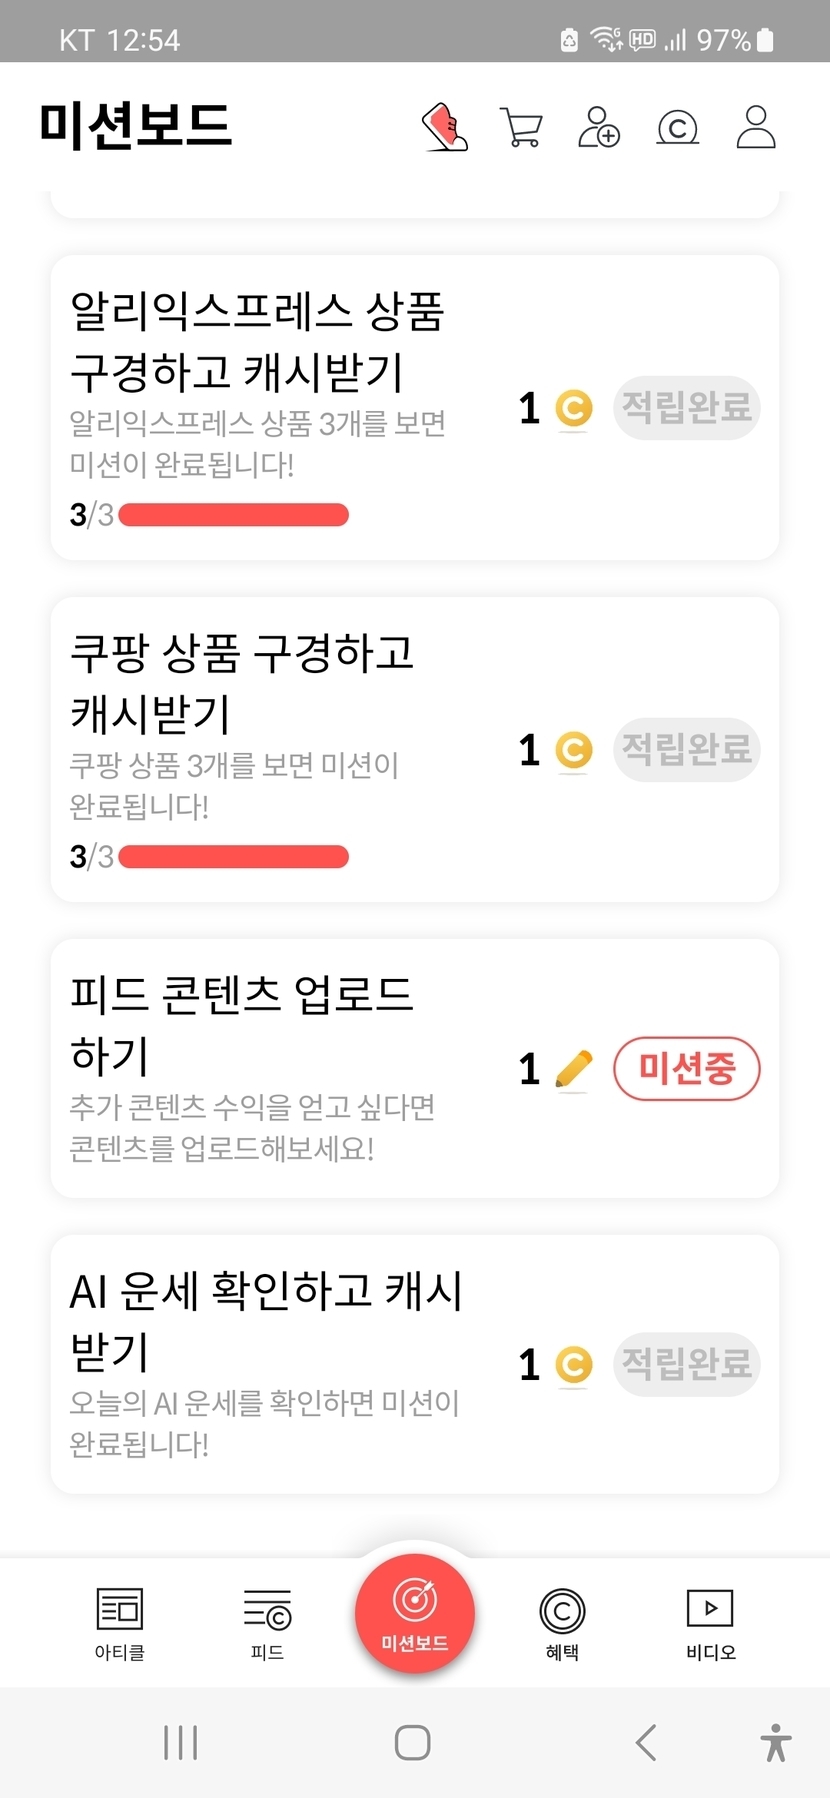Tap the red sneaker icon in header
830x1798 pixels.
click(445, 127)
